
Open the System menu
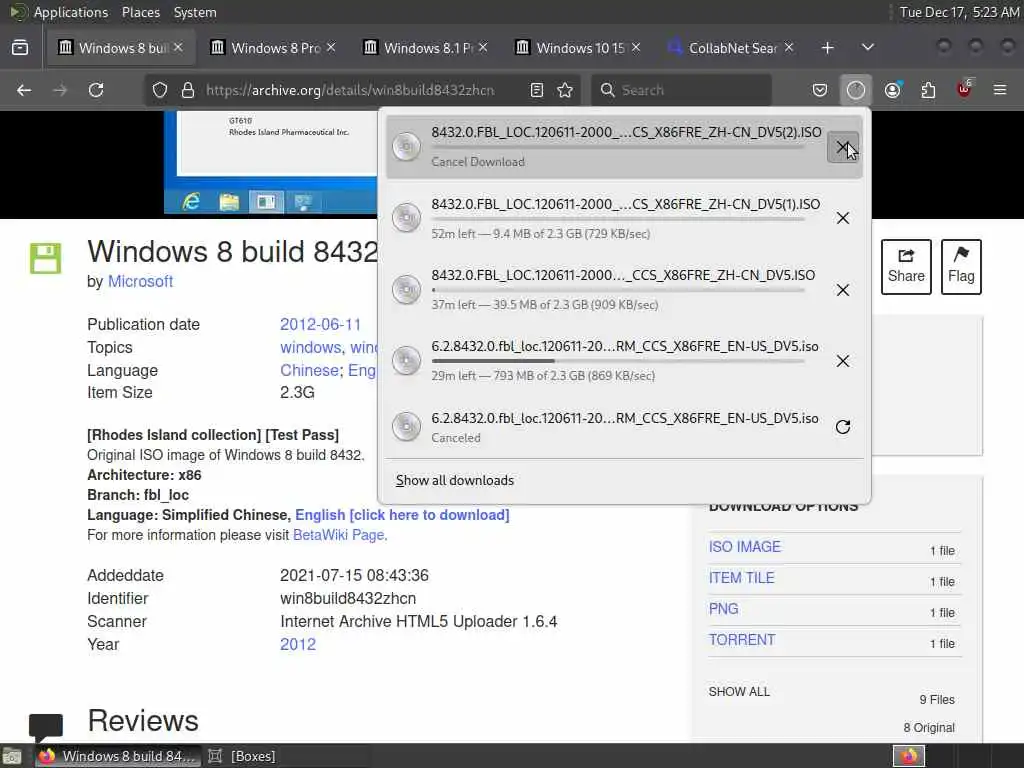coord(195,12)
